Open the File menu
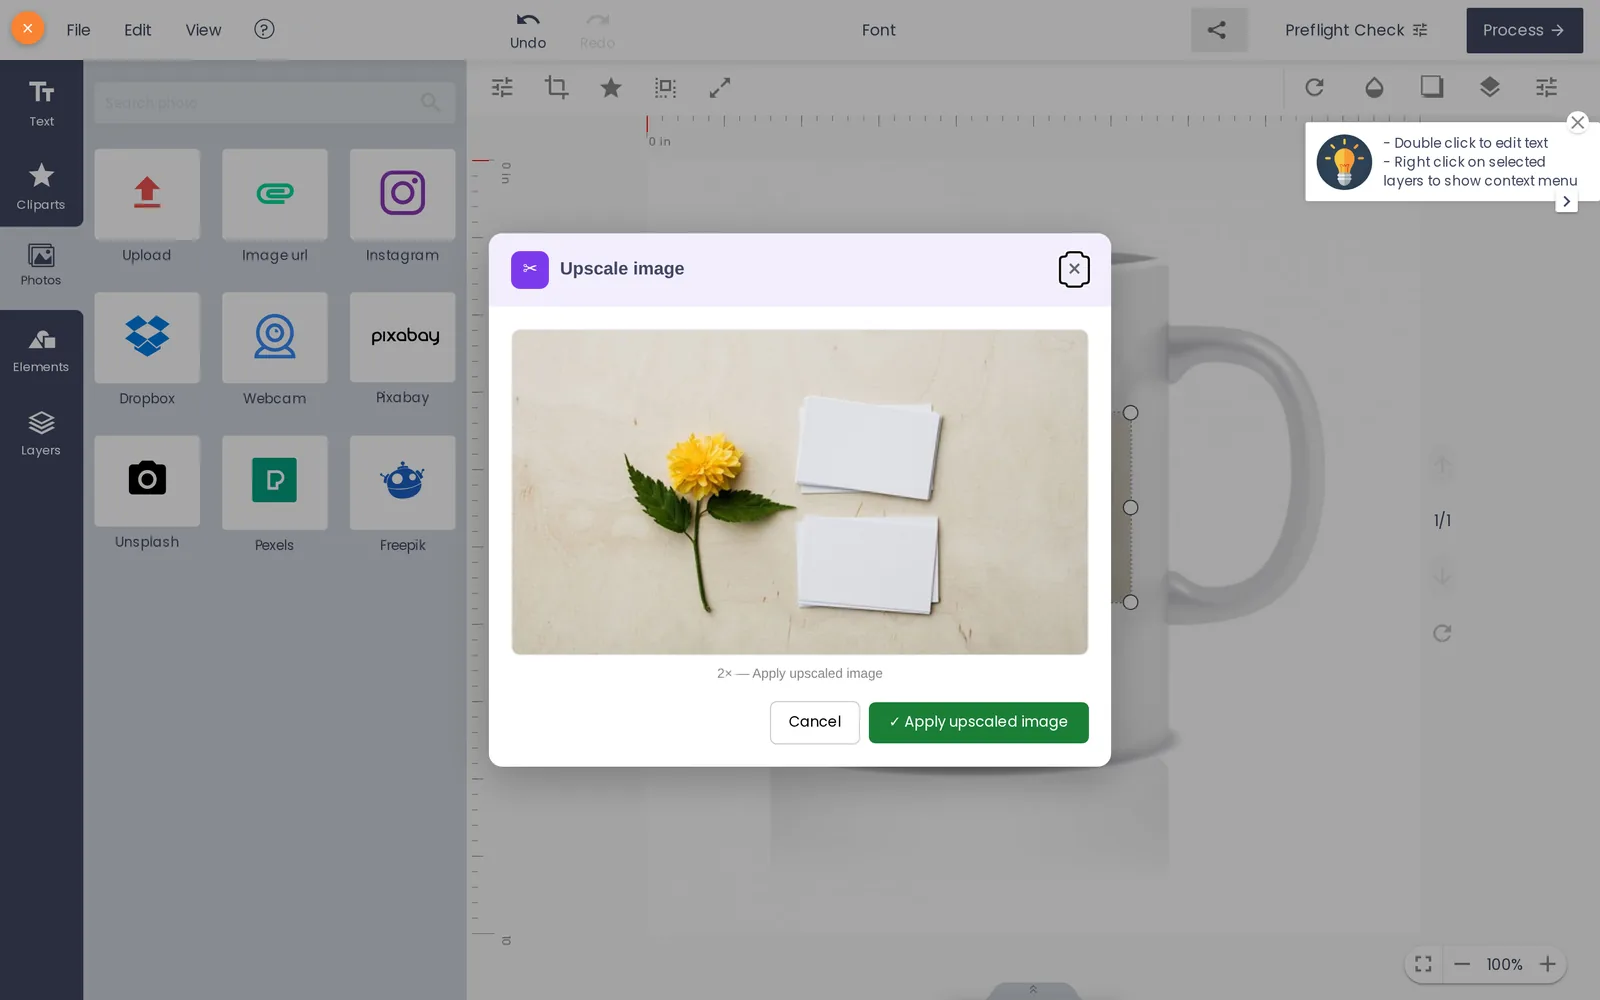The width and height of the screenshot is (1600, 1000). [78, 30]
